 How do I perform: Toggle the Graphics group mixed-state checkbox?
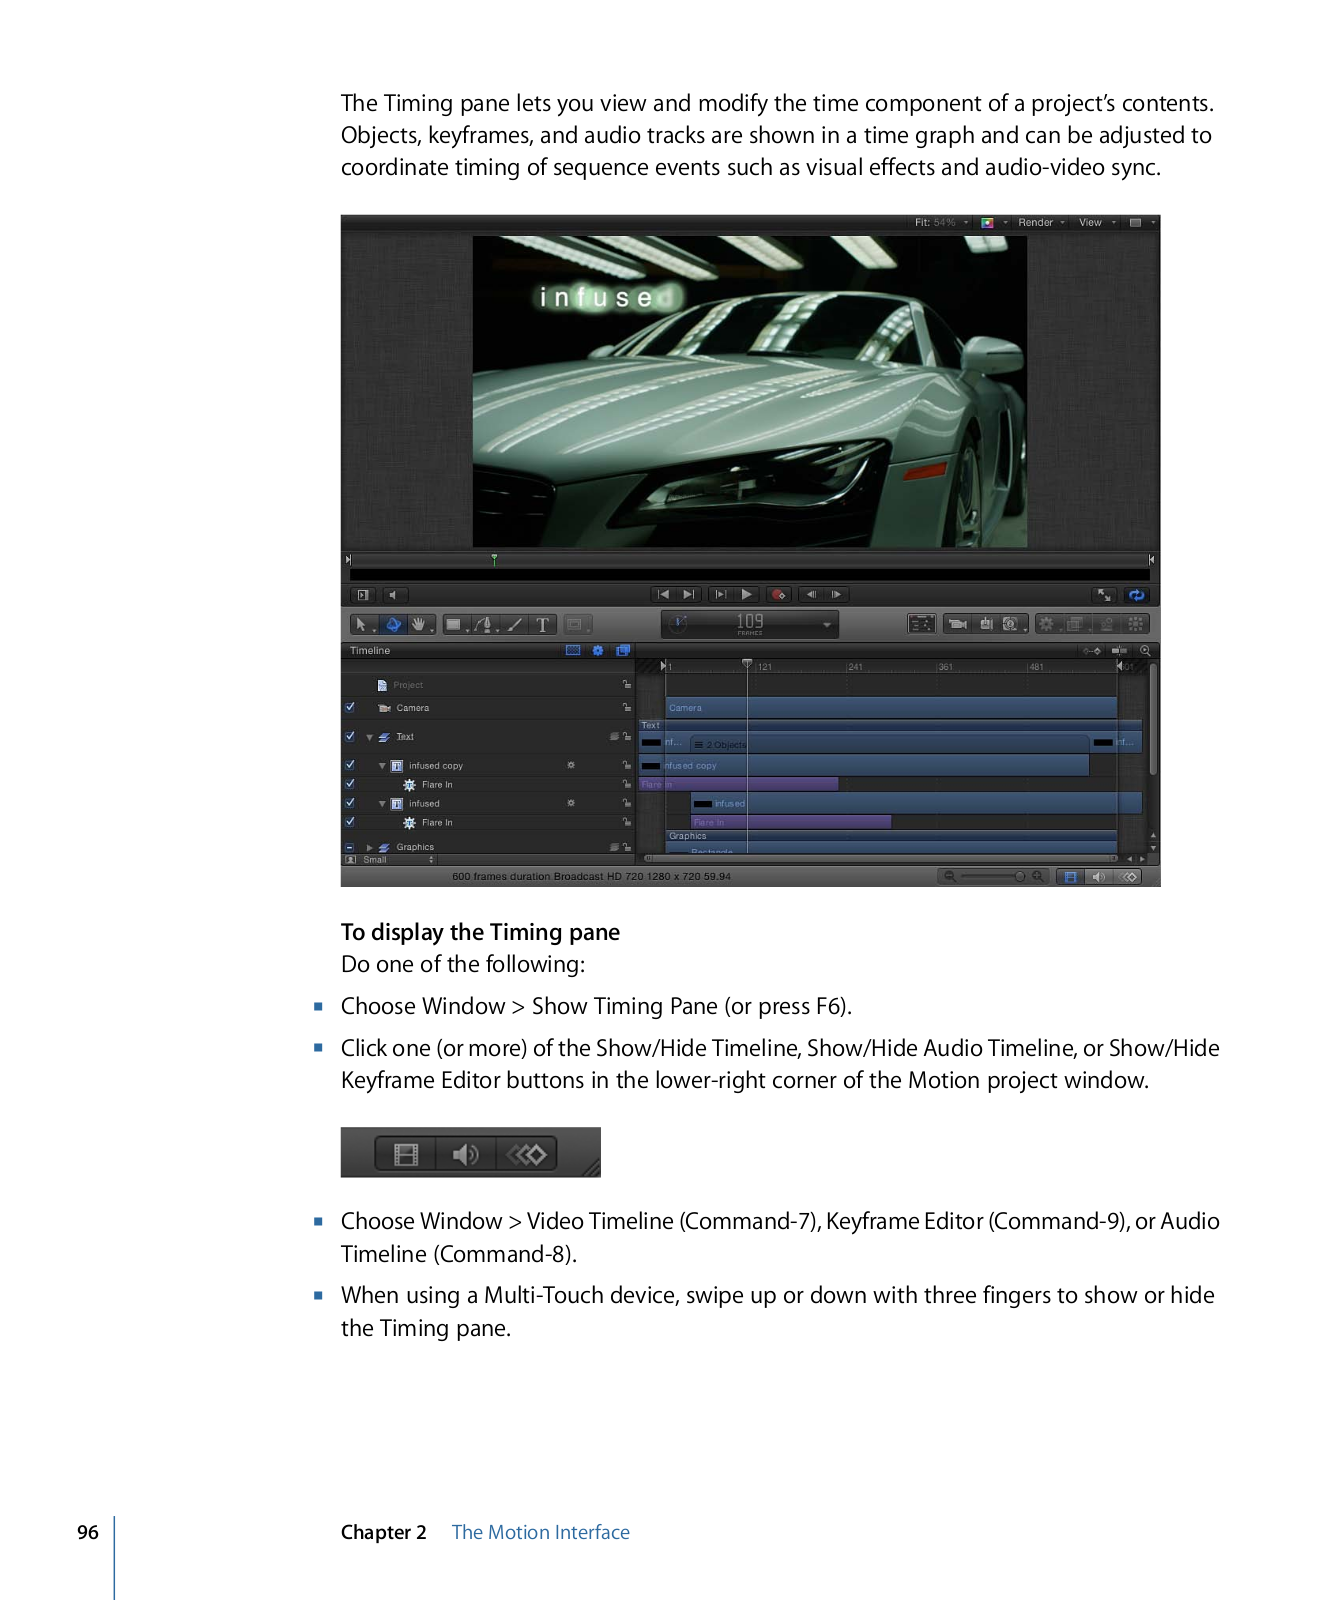pos(350,847)
